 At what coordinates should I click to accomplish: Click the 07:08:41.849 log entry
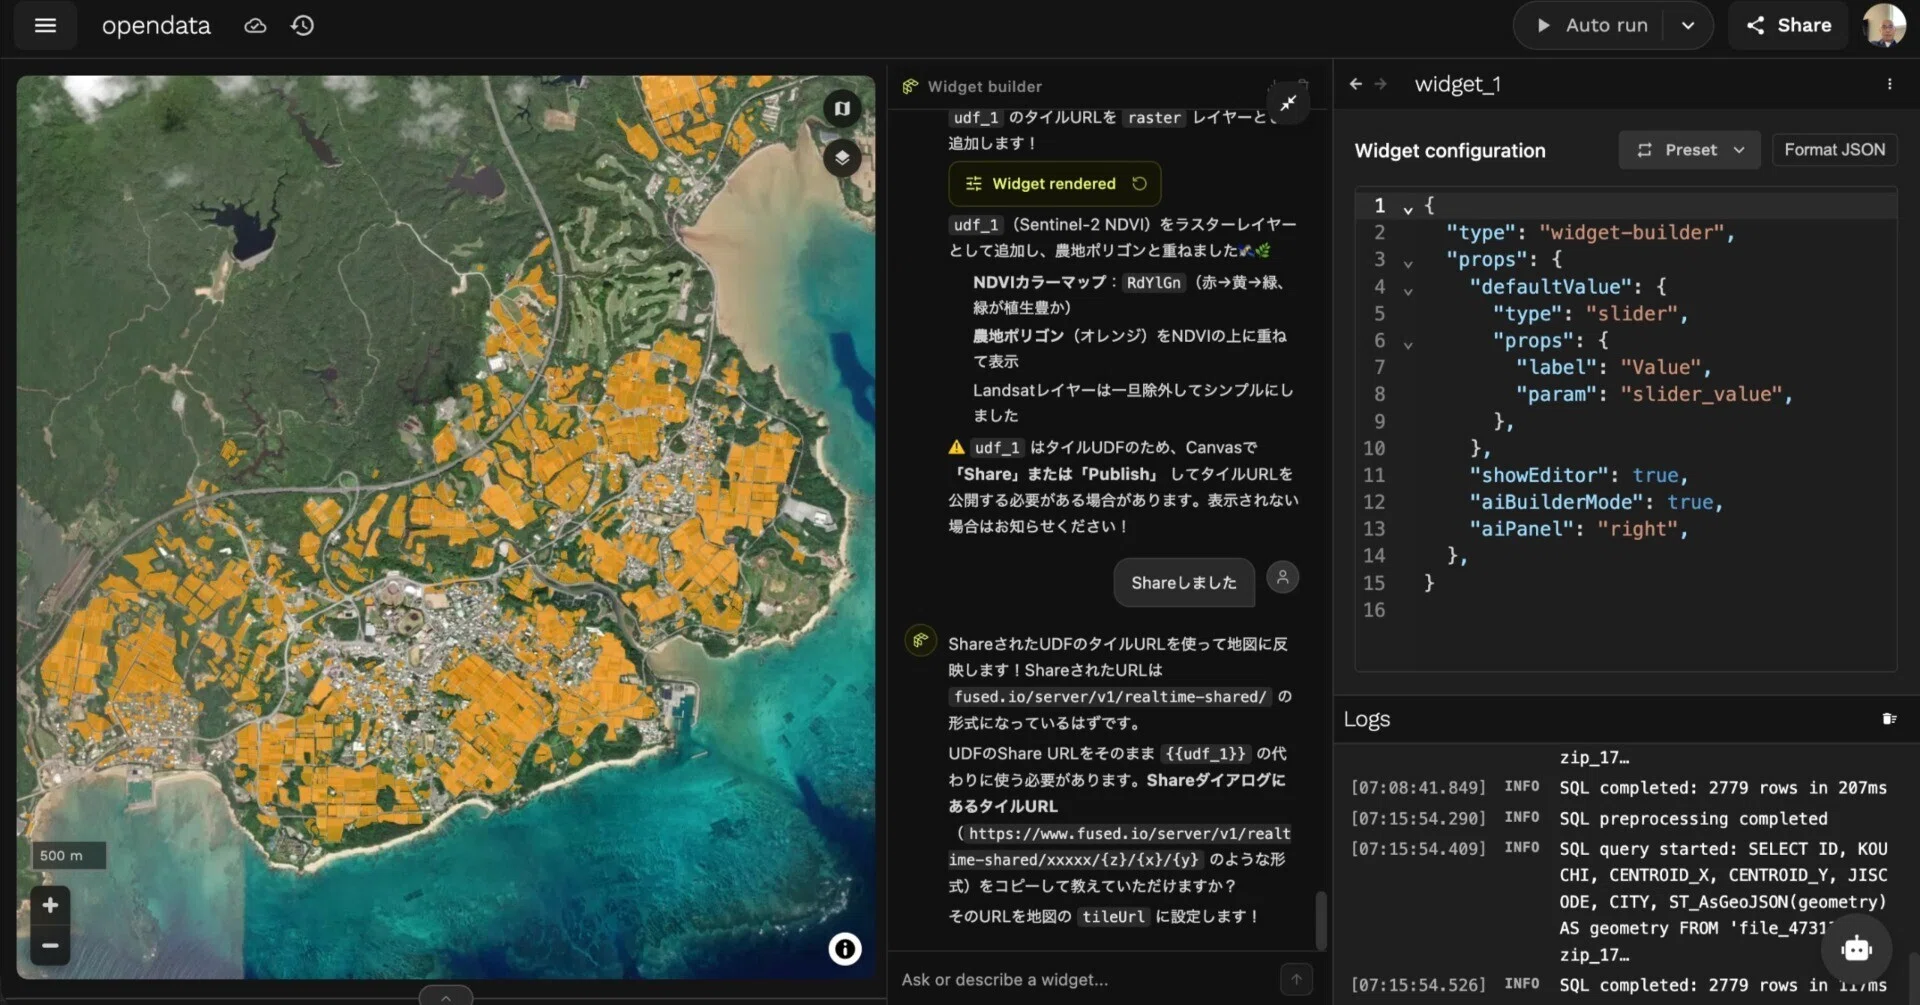click(x=1618, y=788)
